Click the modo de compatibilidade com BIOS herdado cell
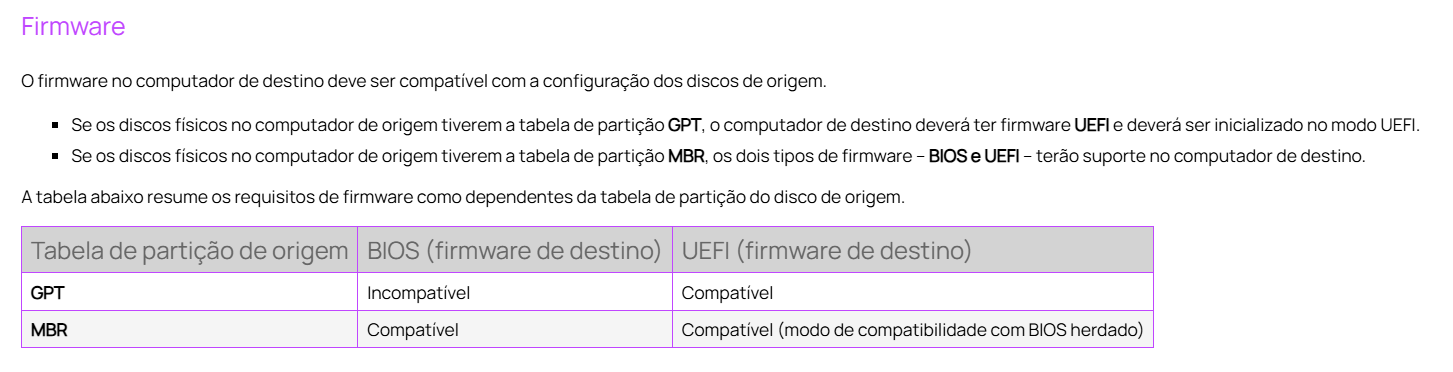The image size is (1453, 372). pyautogui.click(x=913, y=329)
